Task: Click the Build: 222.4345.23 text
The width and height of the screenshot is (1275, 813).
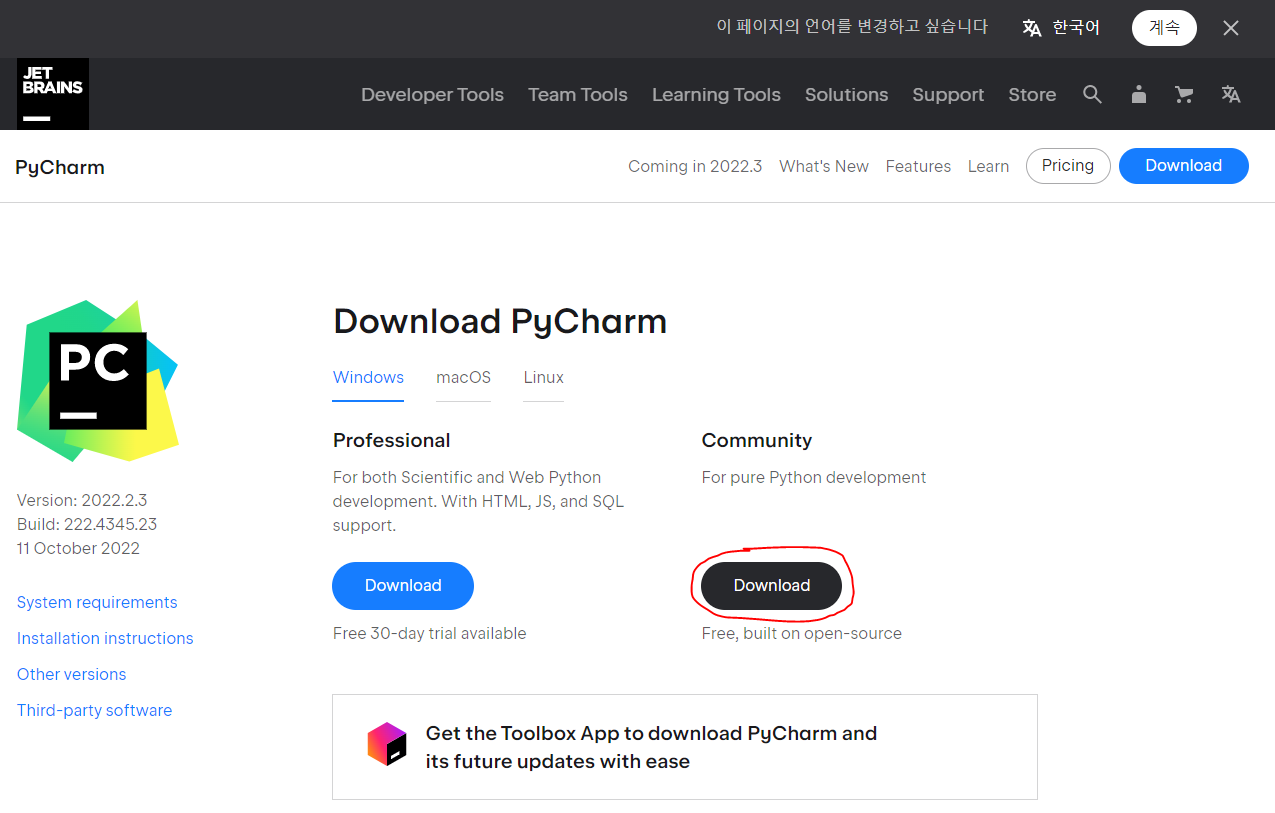Action: coord(87,524)
